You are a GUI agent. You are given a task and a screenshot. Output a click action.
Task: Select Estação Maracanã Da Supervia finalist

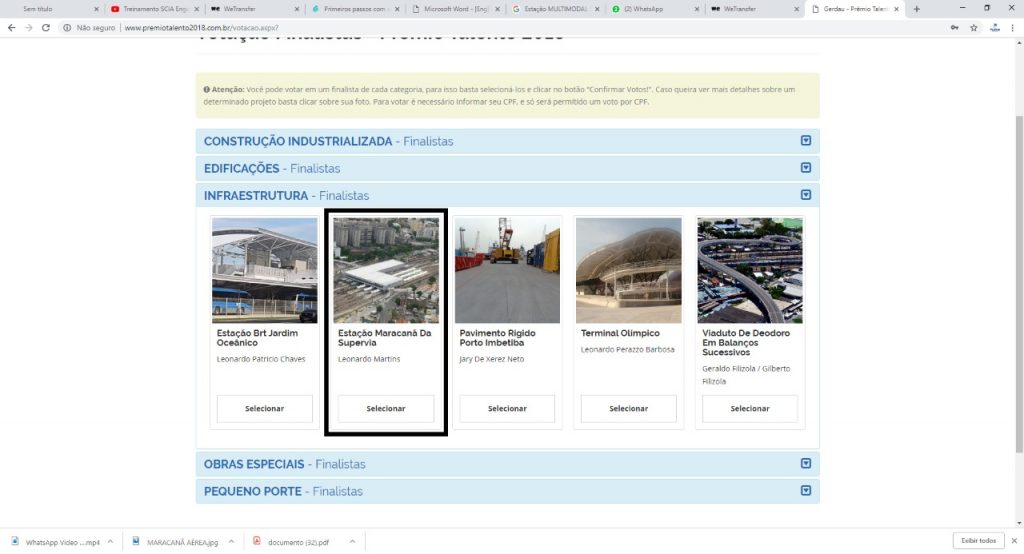point(386,408)
